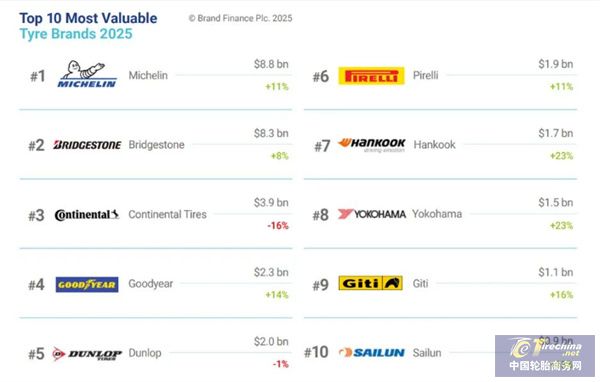Click Continental's -16% change figure
This screenshot has width=600, height=382.
(x=278, y=225)
